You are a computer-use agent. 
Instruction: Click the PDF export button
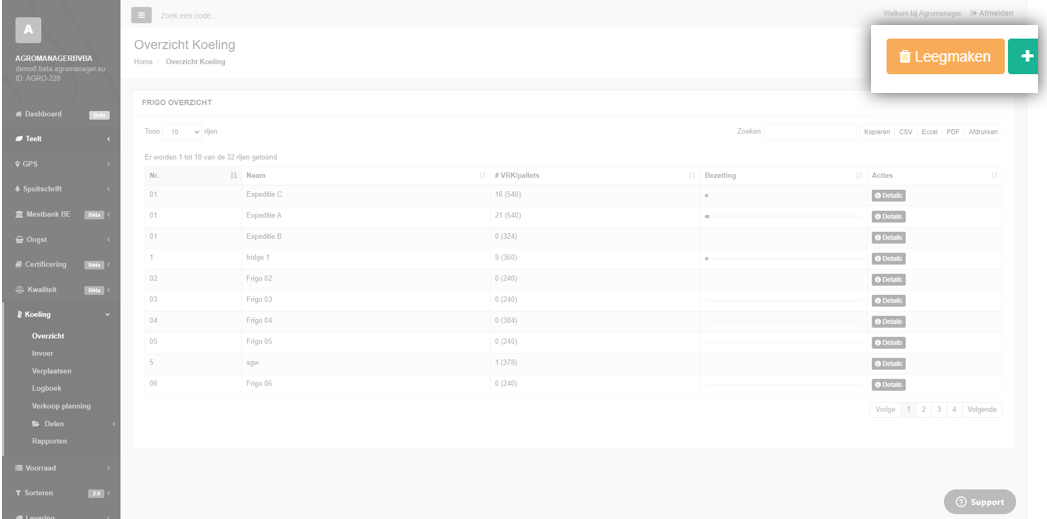pos(953,132)
